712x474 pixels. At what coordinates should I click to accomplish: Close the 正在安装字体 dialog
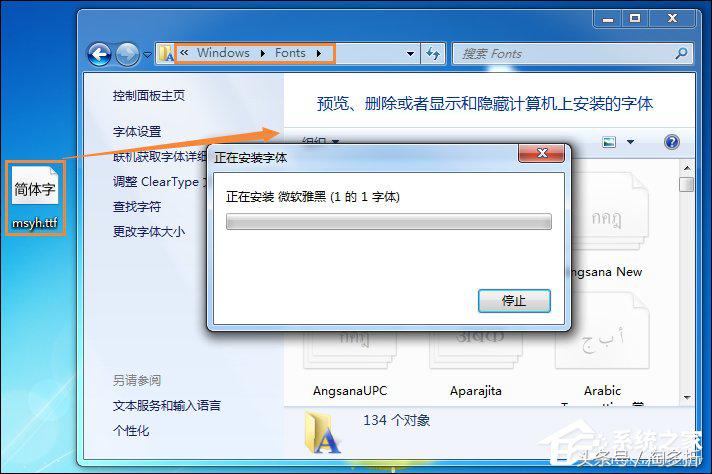point(541,153)
